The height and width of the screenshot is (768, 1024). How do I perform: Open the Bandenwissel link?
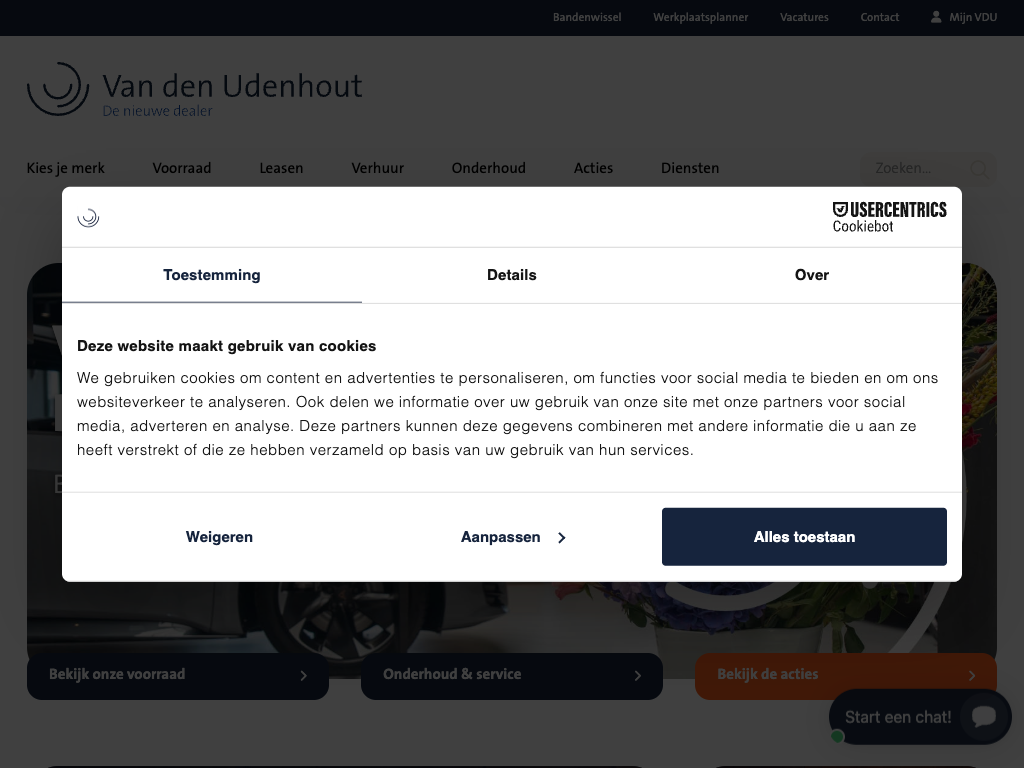tap(587, 17)
